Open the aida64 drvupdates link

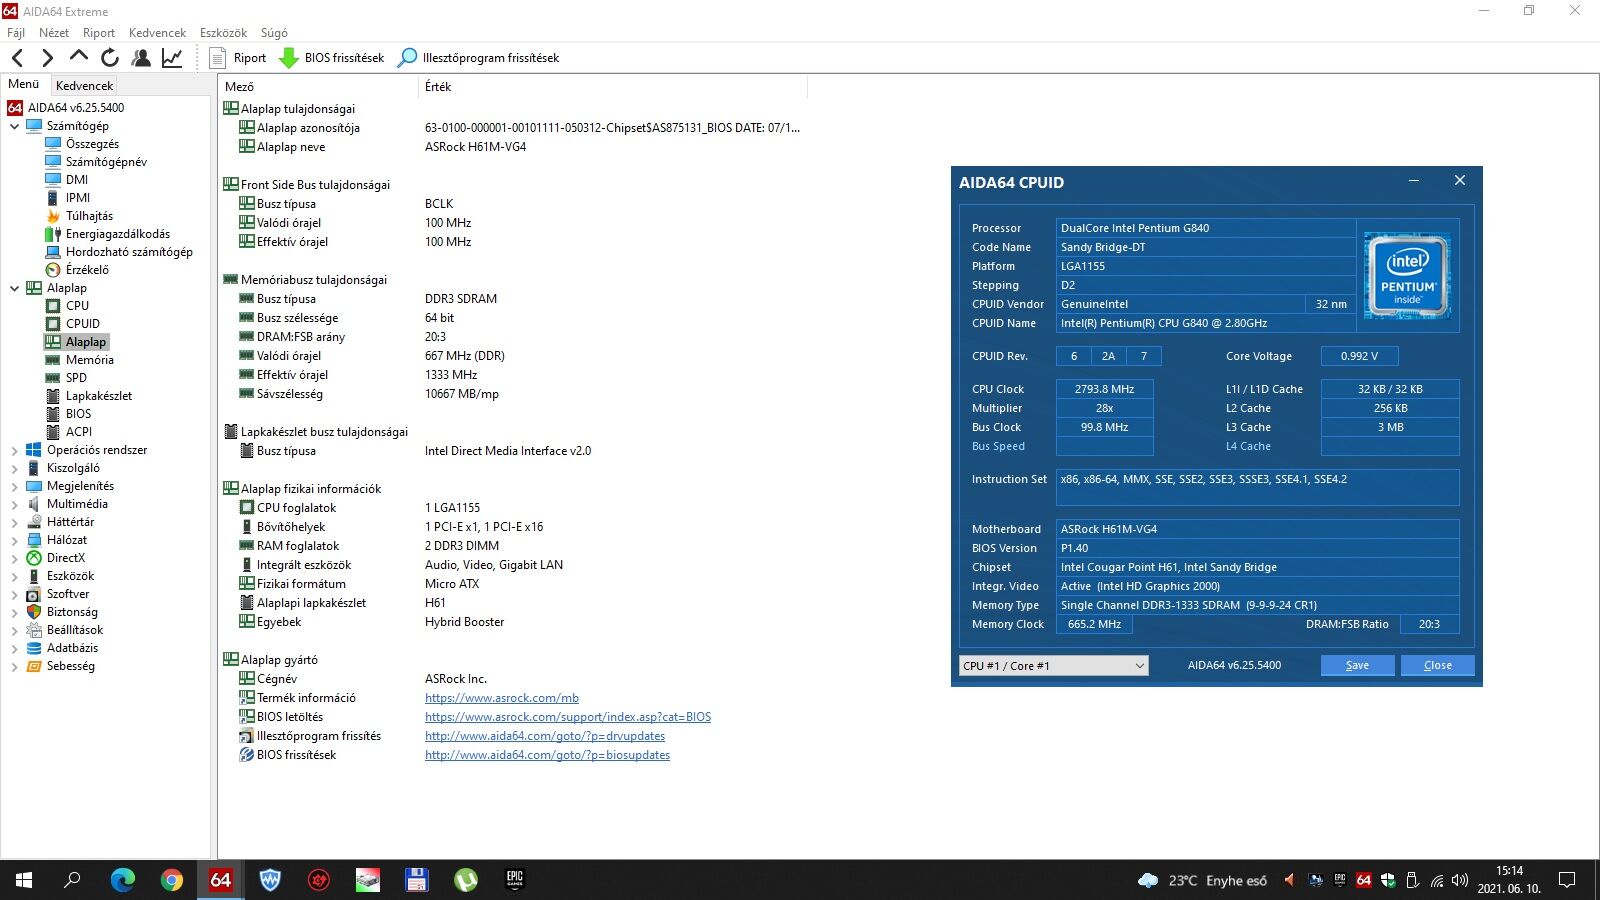pyautogui.click(x=545, y=736)
